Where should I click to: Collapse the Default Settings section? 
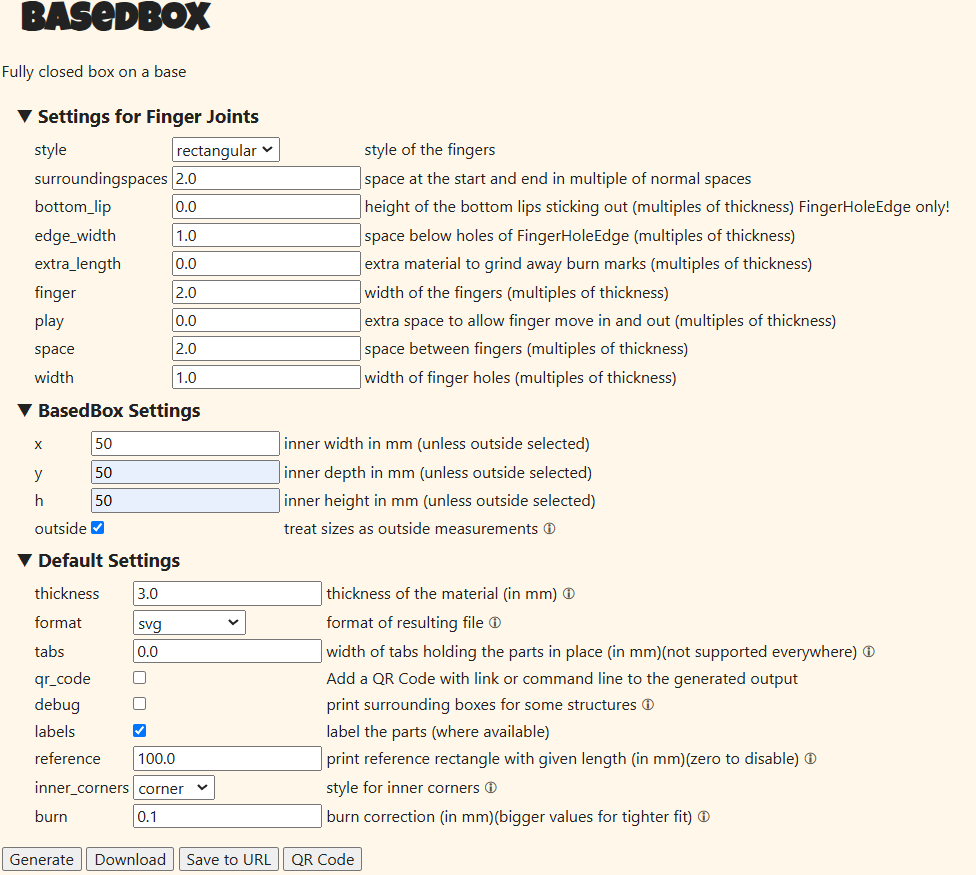[x=99, y=561]
